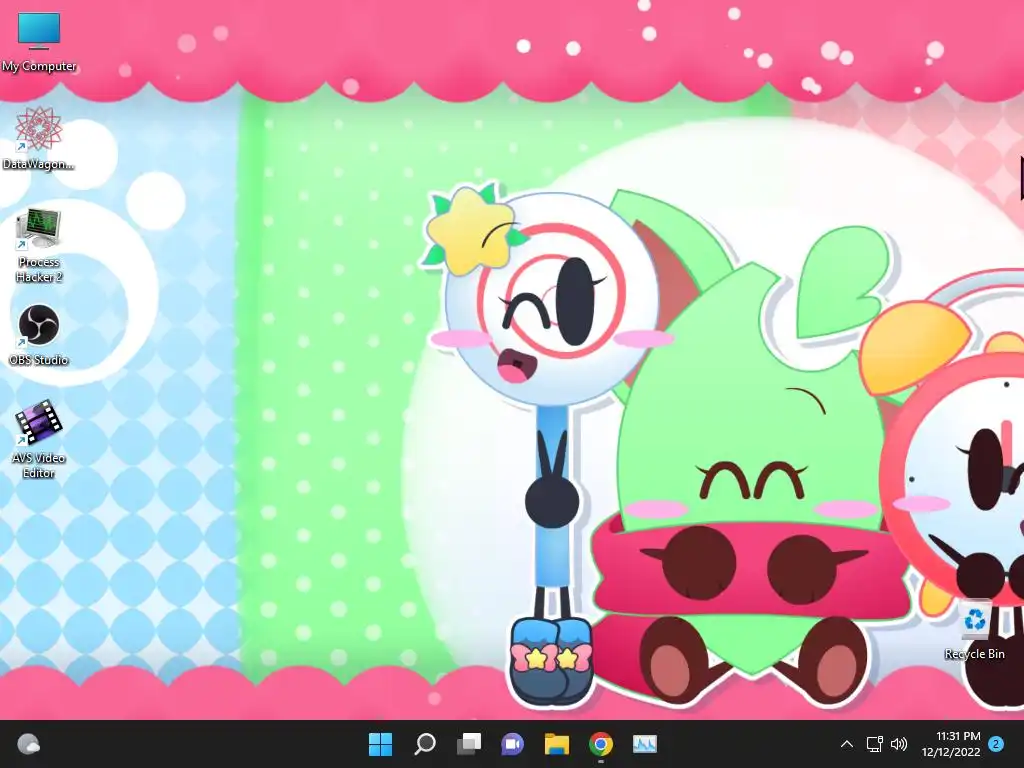This screenshot has height=768, width=1024.
Task: Open the performance monitor graph taskbar icon
Action: 645,744
